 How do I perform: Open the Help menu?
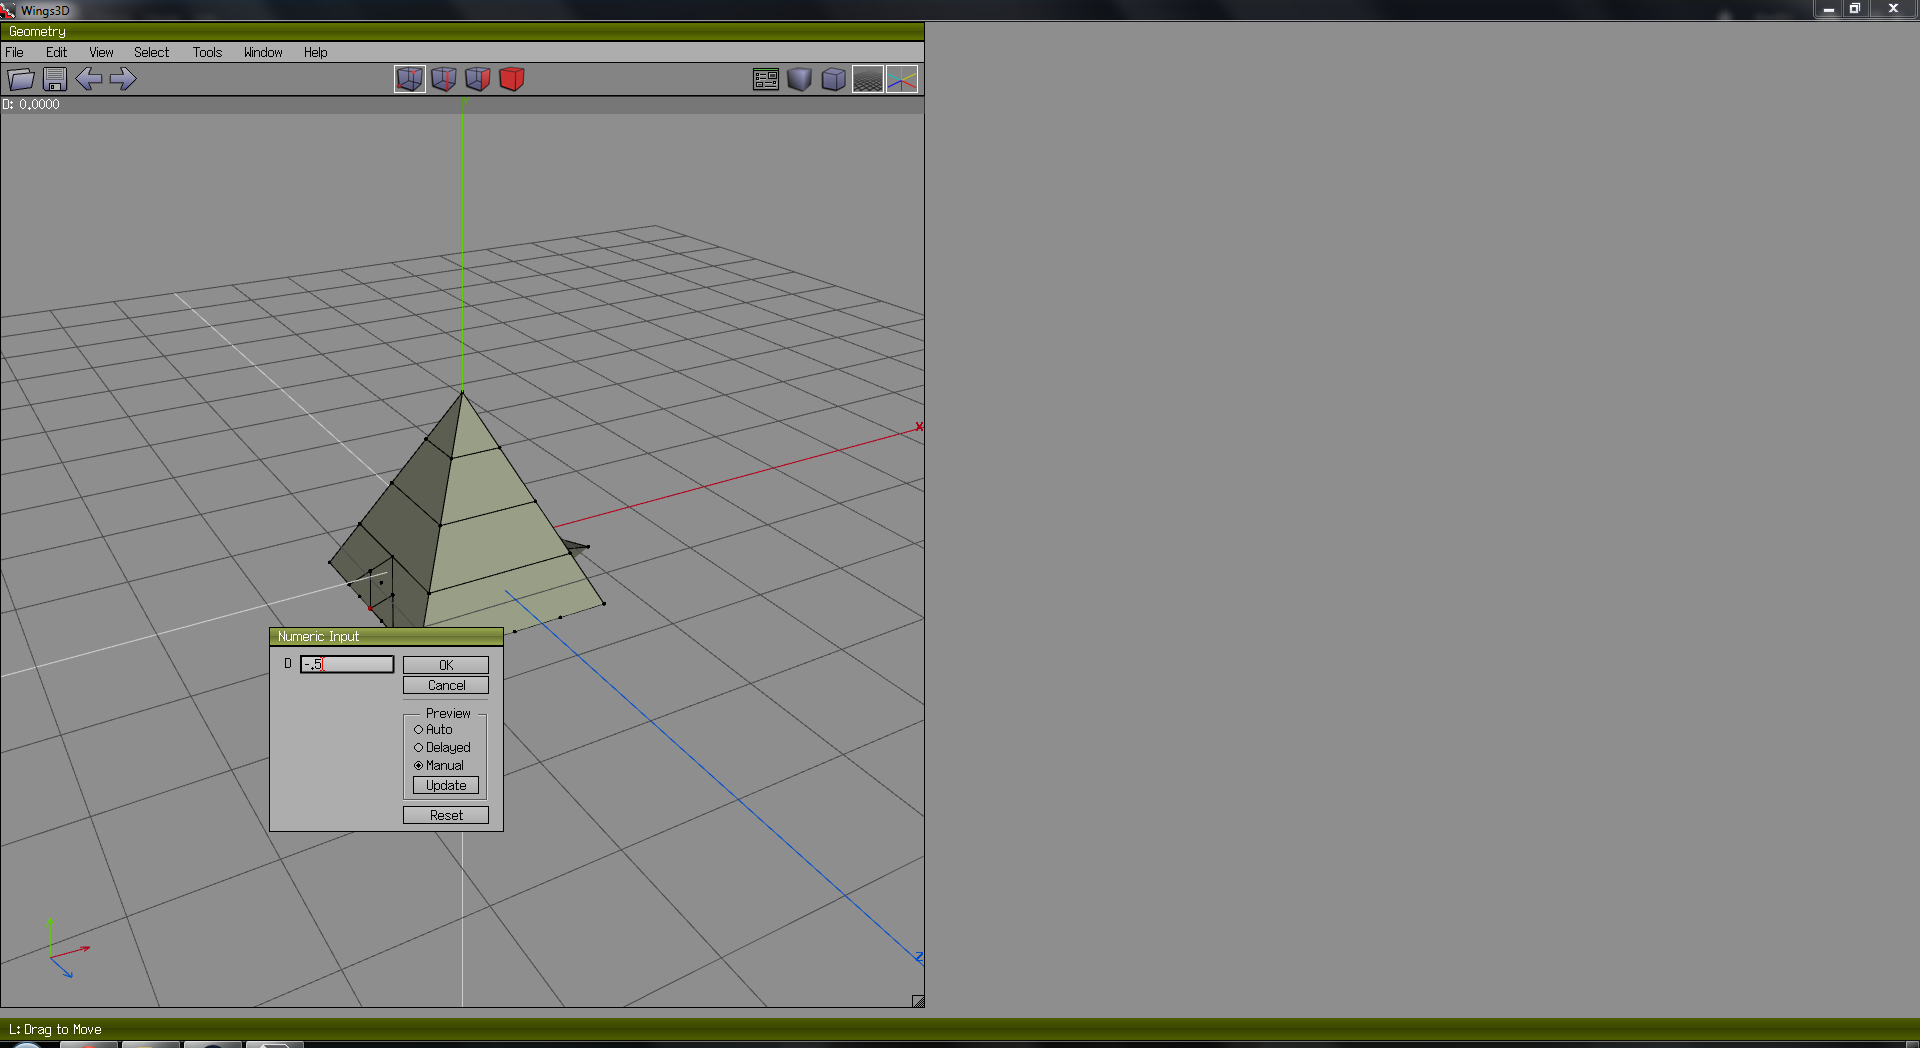point(316,52)
